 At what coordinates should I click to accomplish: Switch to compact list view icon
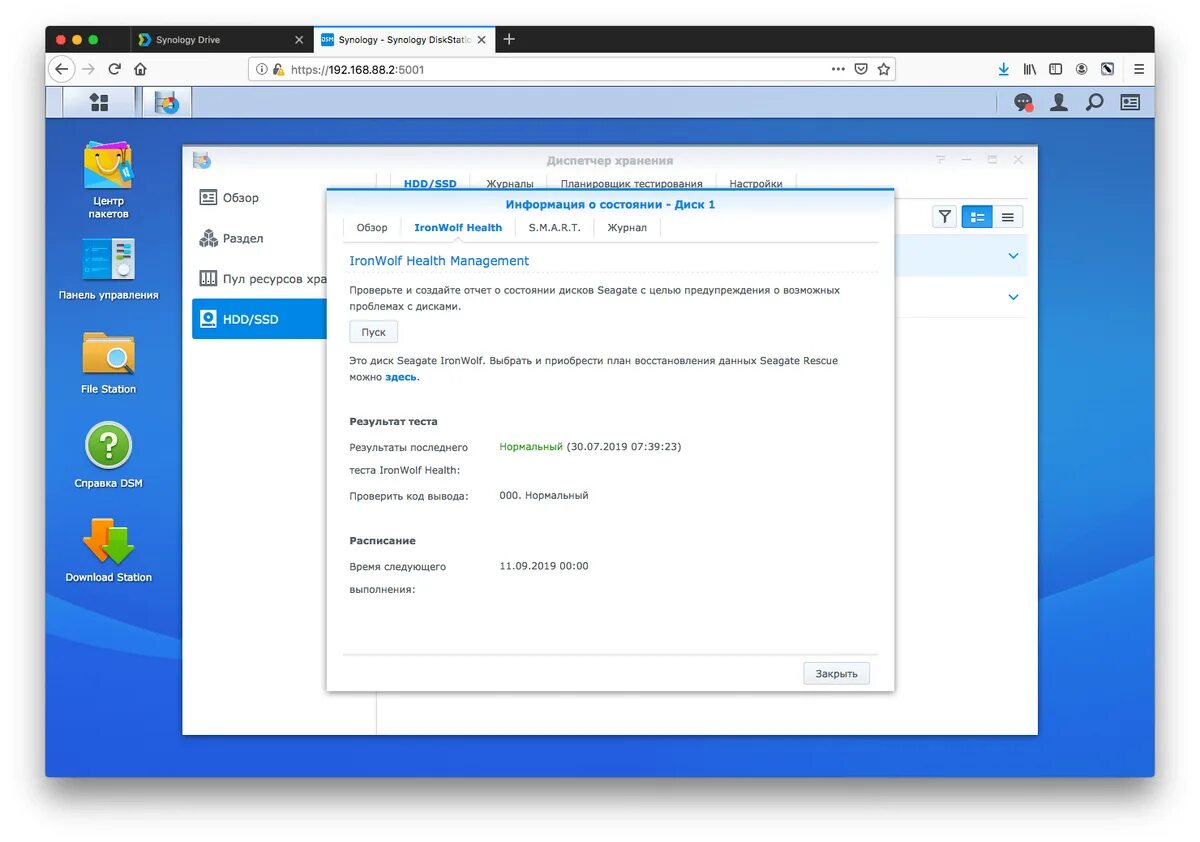coord(1008,217)
